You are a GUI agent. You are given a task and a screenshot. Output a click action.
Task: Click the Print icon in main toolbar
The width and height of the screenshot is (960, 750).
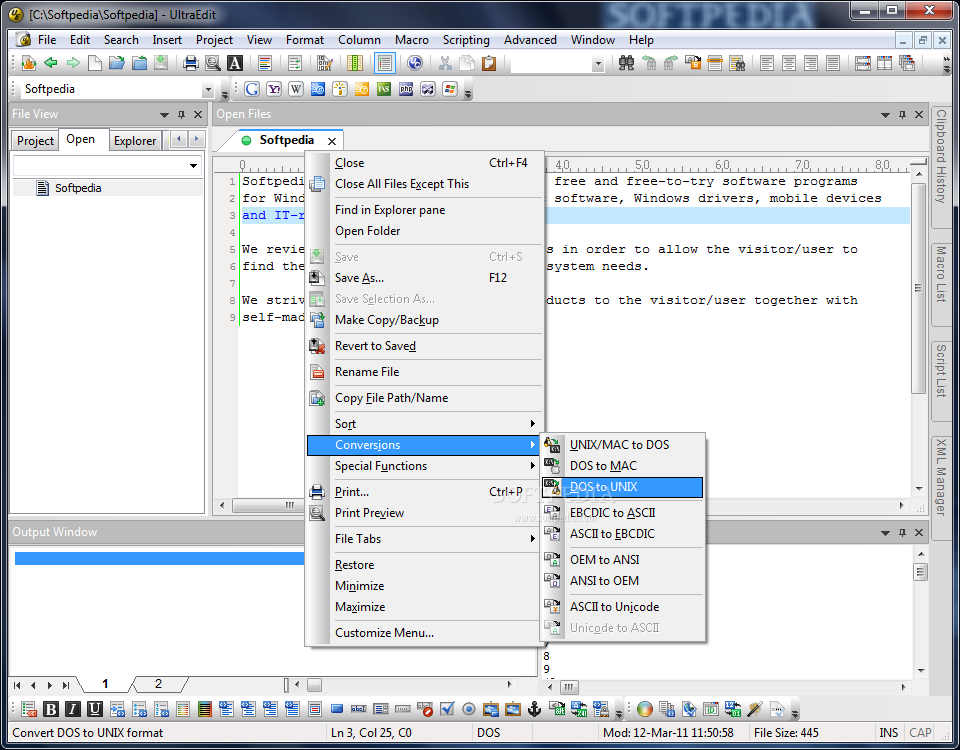click(x=190, y=62)
